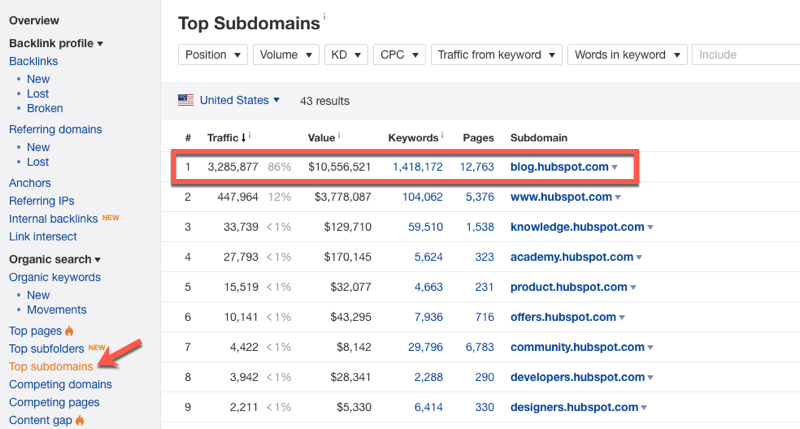Expand arrow next to academy.hubspot.com

639,258
